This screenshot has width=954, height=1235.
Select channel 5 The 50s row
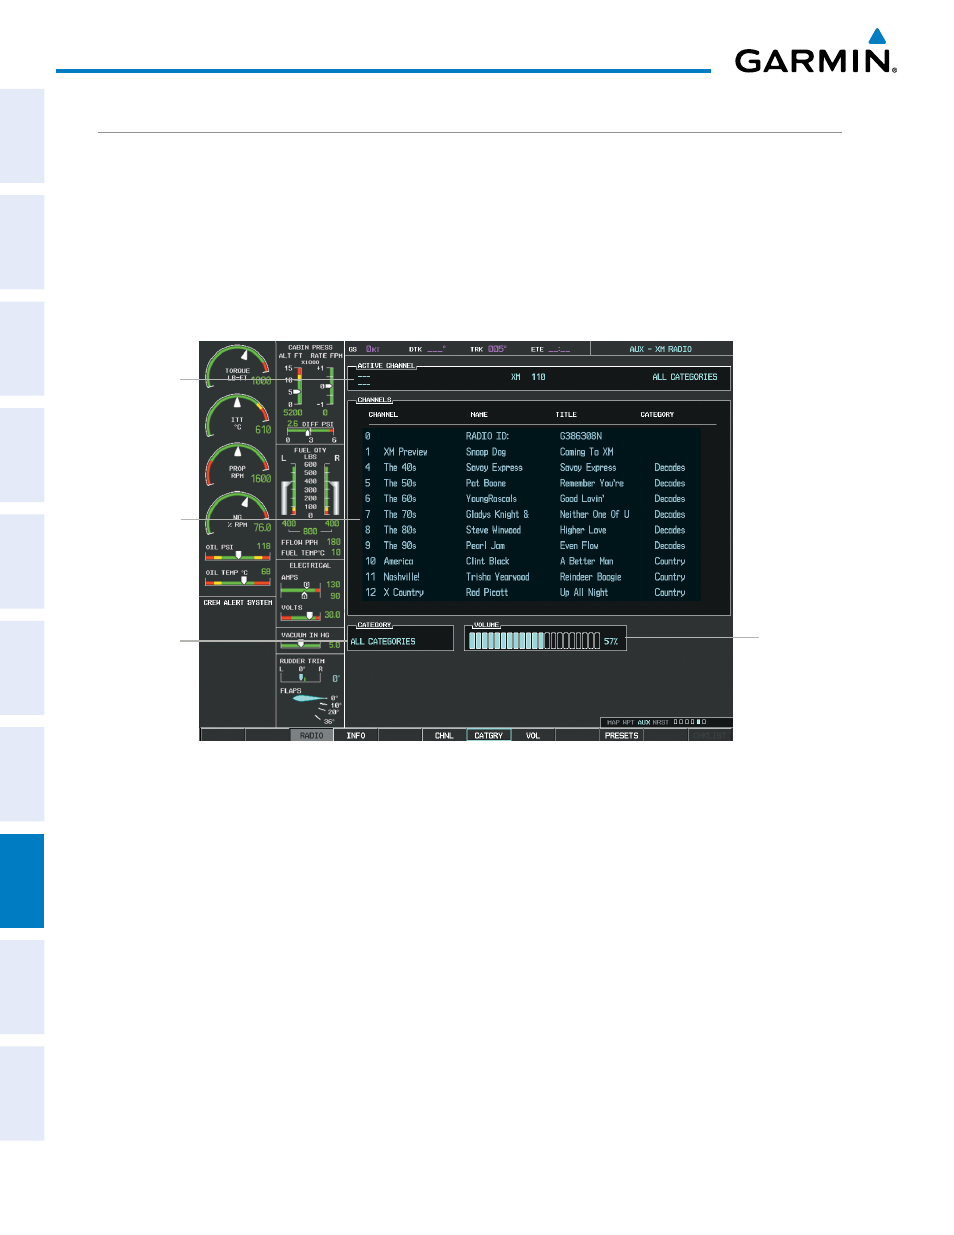click(x=530, y=483)
